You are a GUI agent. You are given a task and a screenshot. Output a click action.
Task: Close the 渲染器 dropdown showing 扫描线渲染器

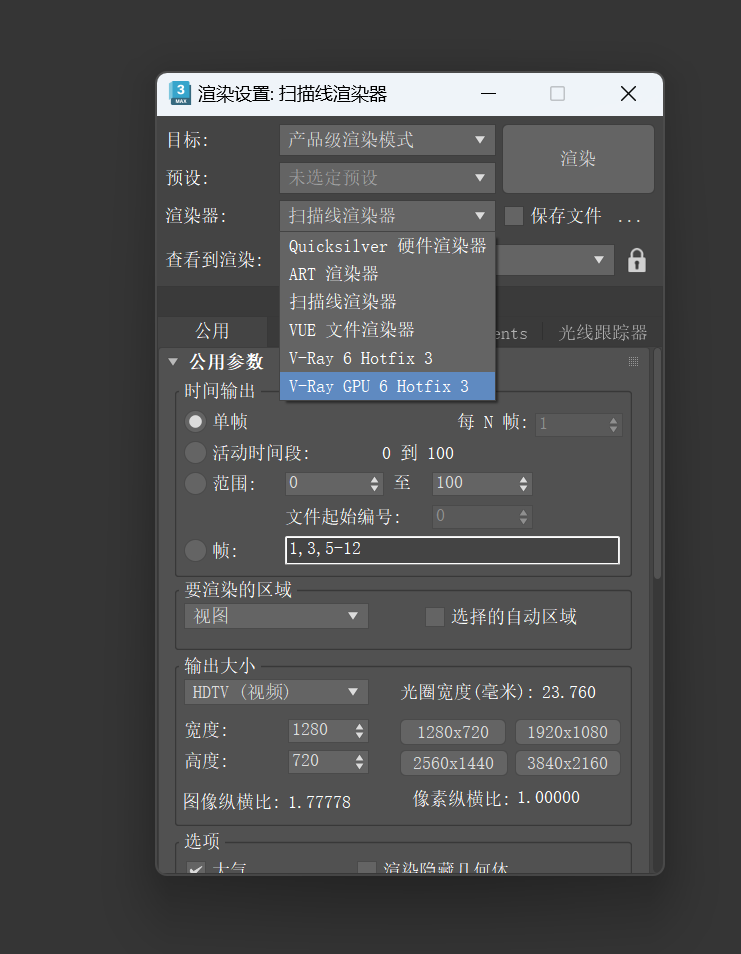click(388, 215)
